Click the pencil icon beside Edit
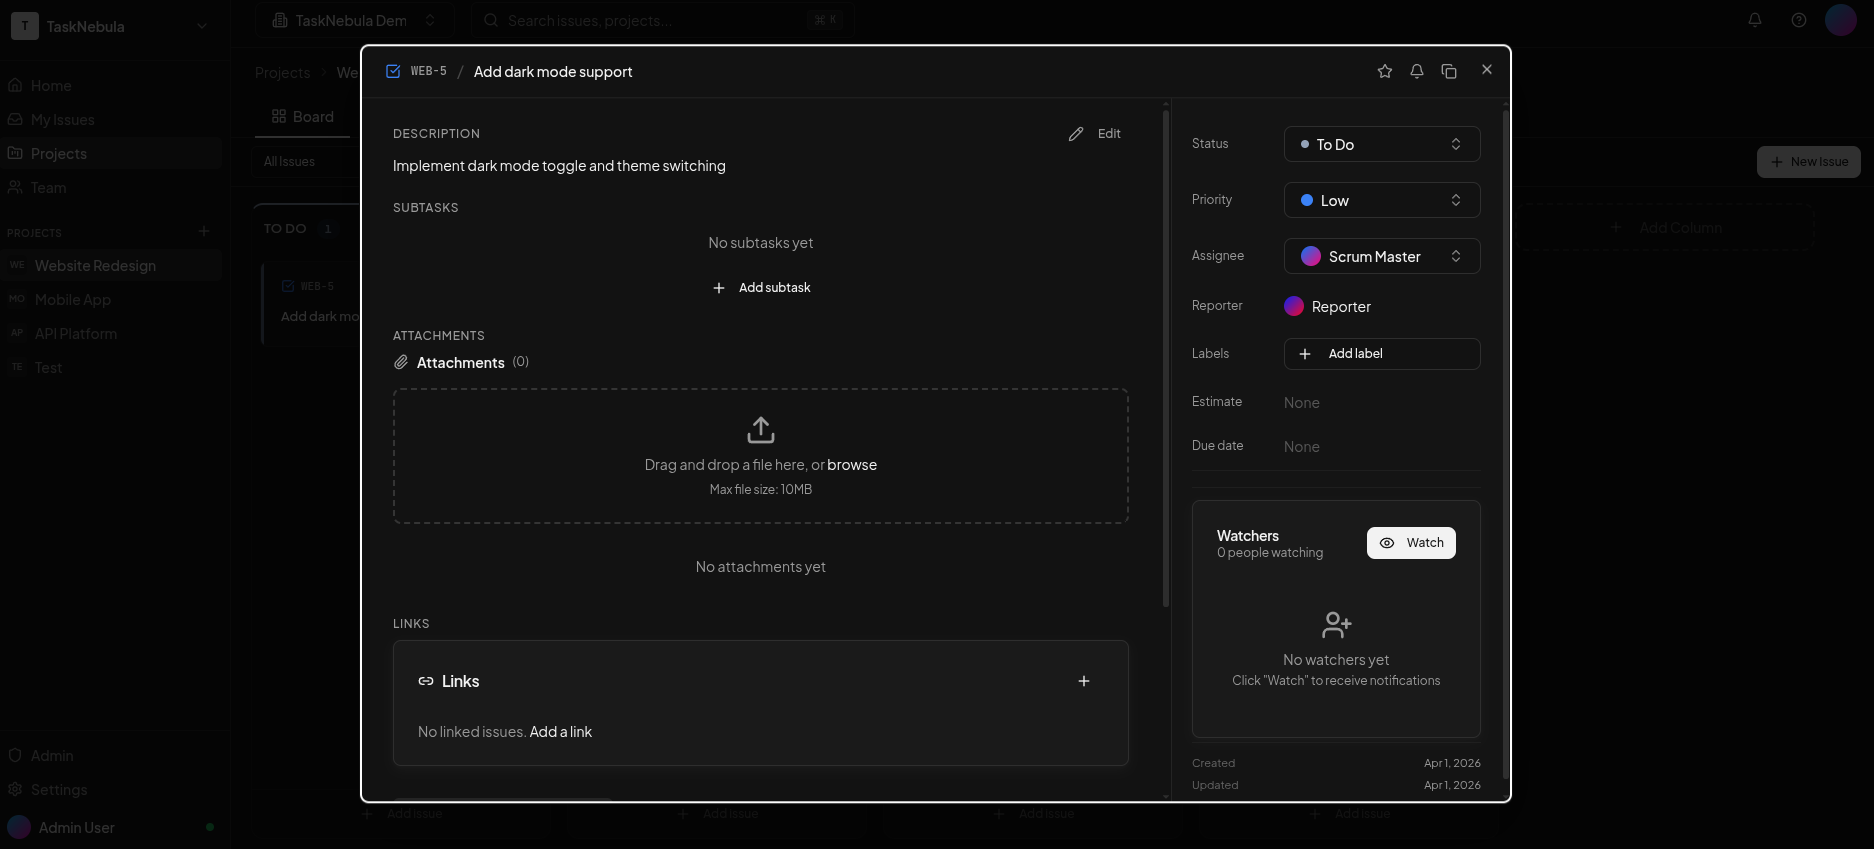Viewport: 1874px width, 849px height. click(1076, 134)
